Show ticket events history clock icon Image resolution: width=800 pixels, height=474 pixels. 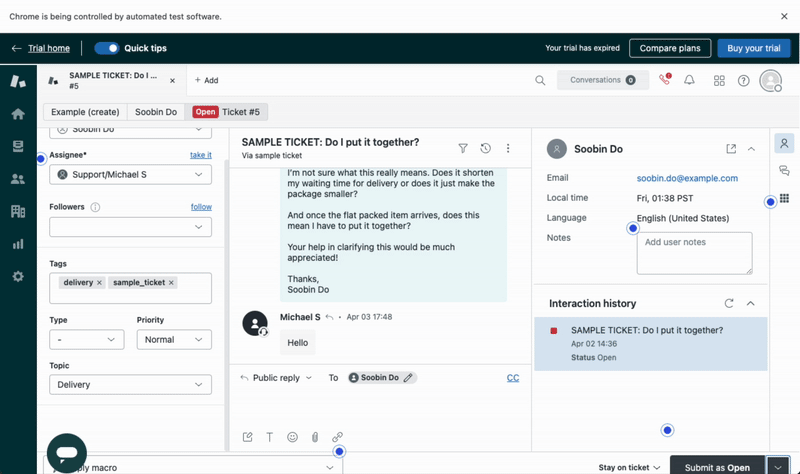pyautogui.click(x=485, y=148)
